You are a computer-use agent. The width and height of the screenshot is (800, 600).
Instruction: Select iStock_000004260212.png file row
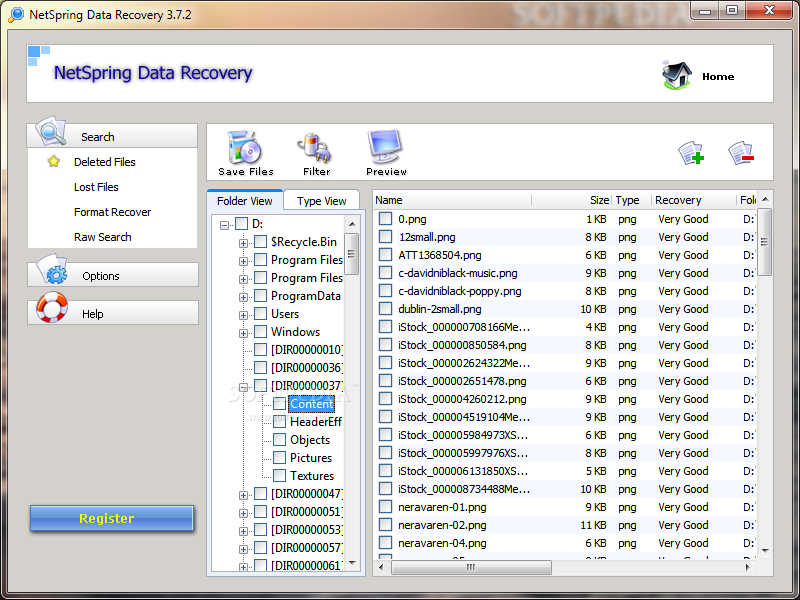click(x=565, y=399)
